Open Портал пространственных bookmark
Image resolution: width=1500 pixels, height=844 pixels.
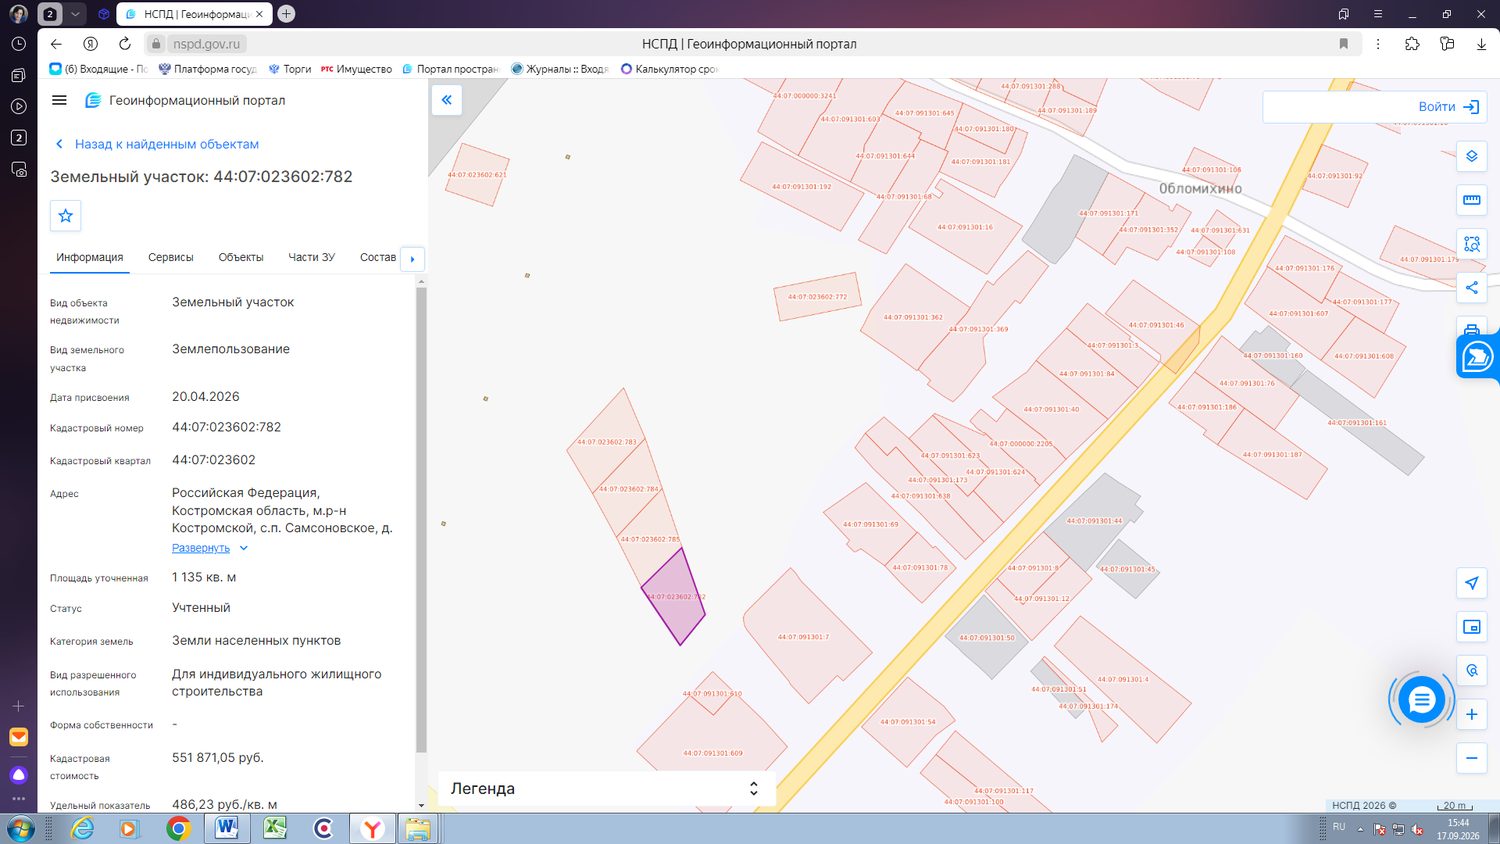coord(450,69)
